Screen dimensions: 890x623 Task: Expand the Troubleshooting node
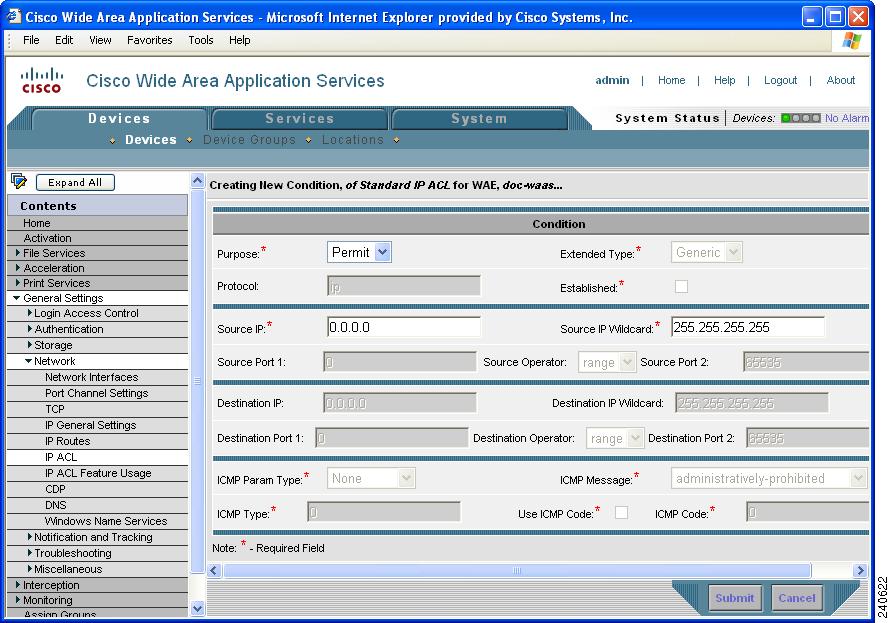pos(30,552)
